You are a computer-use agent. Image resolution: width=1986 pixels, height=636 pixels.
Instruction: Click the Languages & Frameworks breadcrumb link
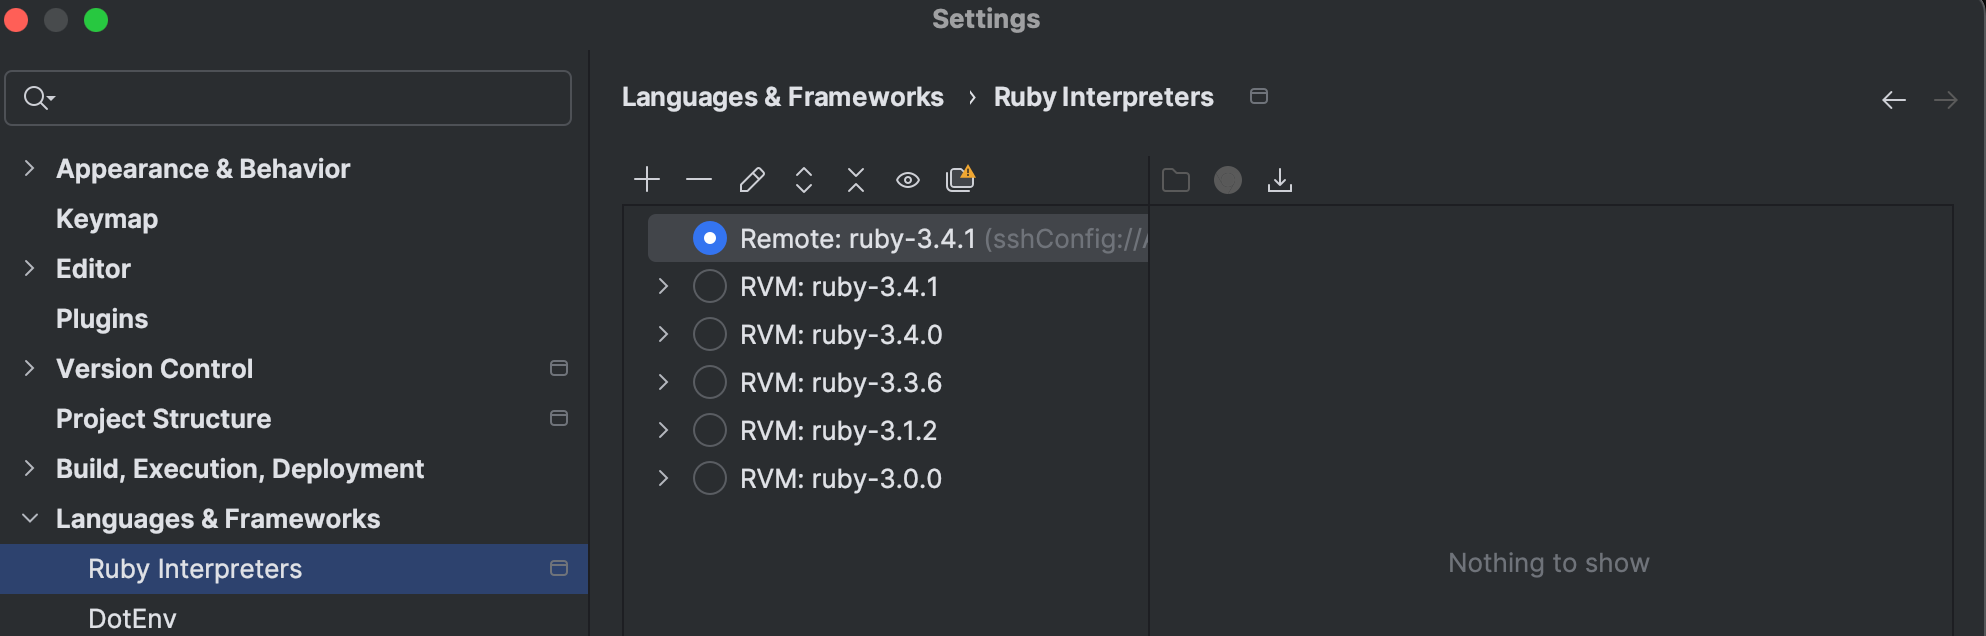pos(783,96)
